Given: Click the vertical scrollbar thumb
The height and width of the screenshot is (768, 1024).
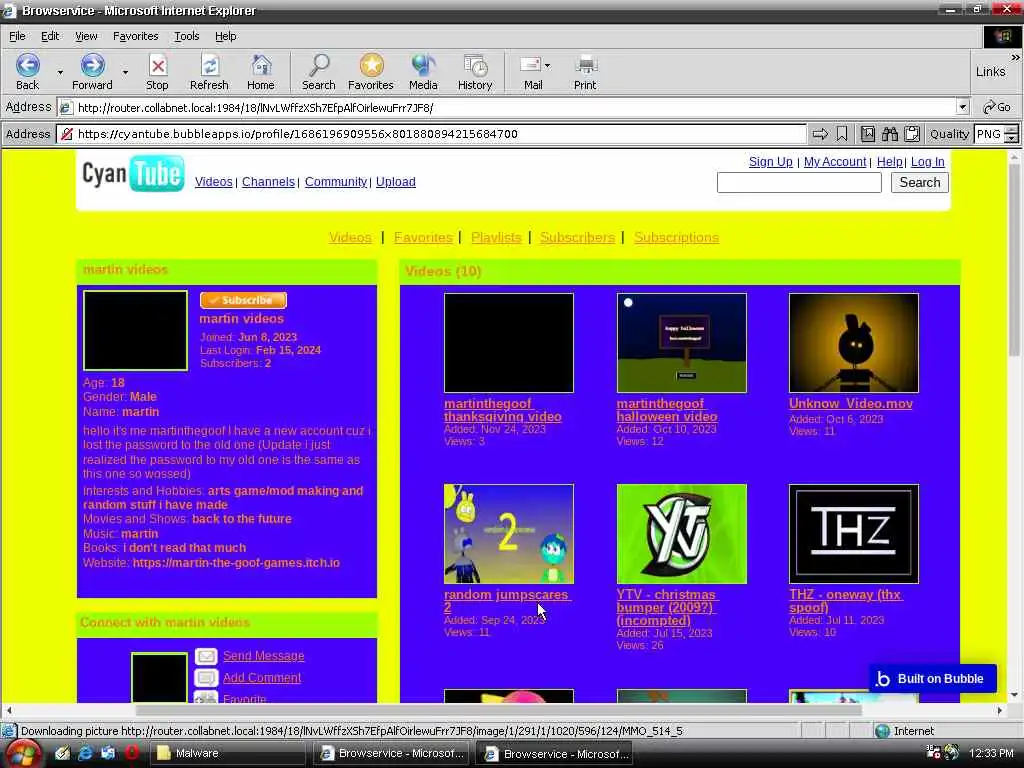Looking at the screenshot, I should (1014, 260).
